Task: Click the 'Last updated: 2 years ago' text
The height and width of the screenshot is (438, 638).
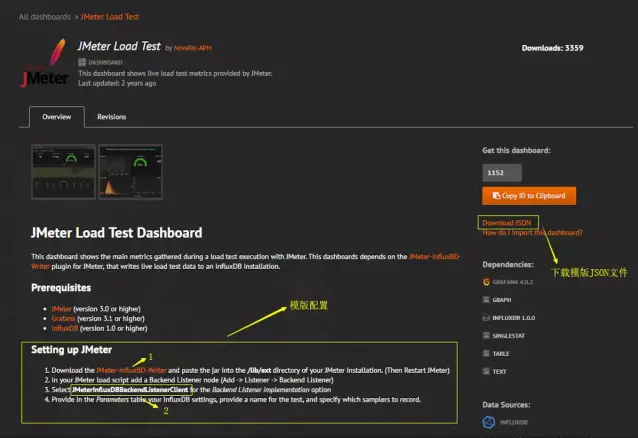Action: [117, 83]
